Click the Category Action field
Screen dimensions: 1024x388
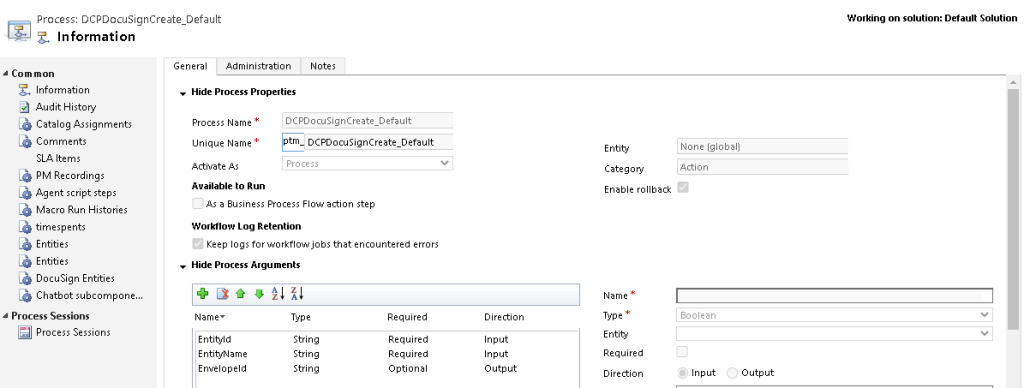point(762,167)
